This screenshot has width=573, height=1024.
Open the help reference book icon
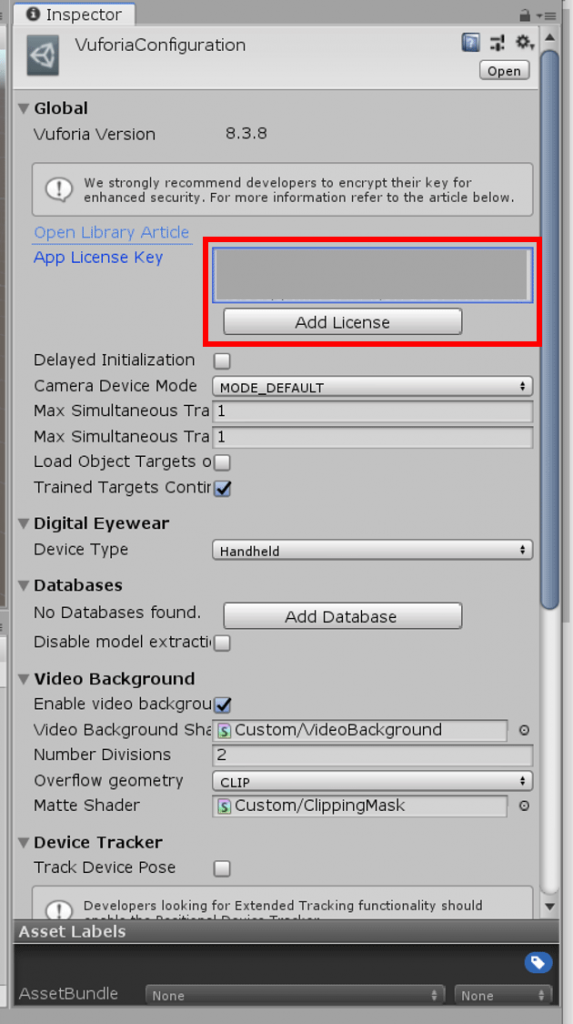coord(470,43)
